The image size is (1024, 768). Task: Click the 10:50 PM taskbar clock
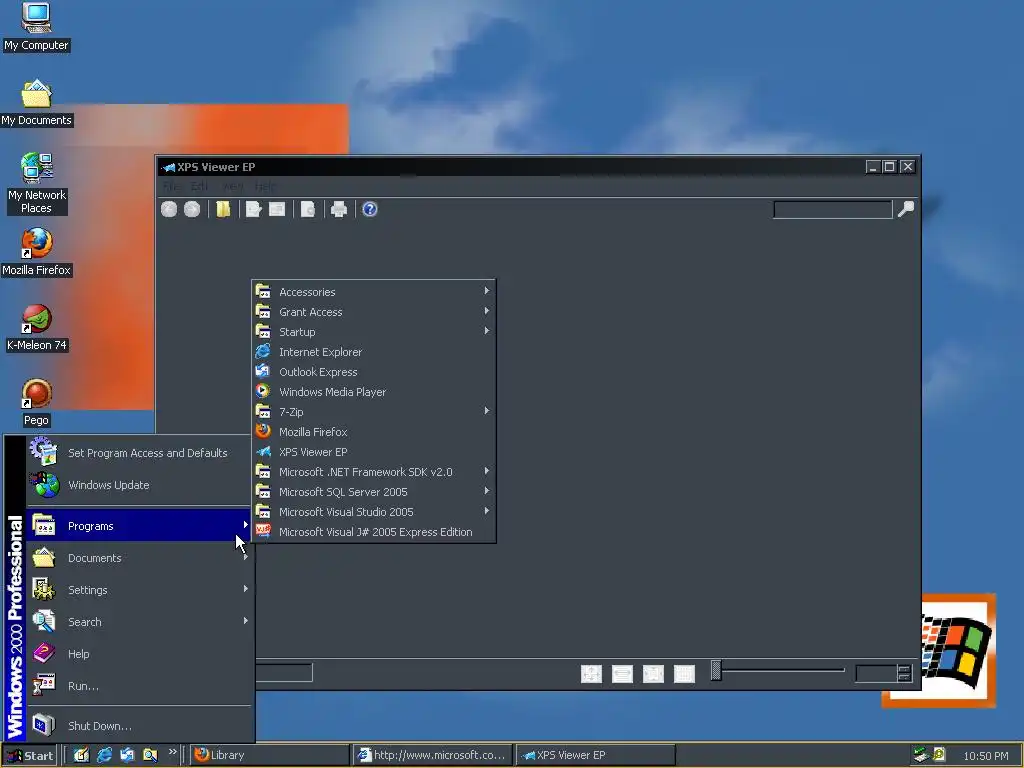(x=985, y=756)
